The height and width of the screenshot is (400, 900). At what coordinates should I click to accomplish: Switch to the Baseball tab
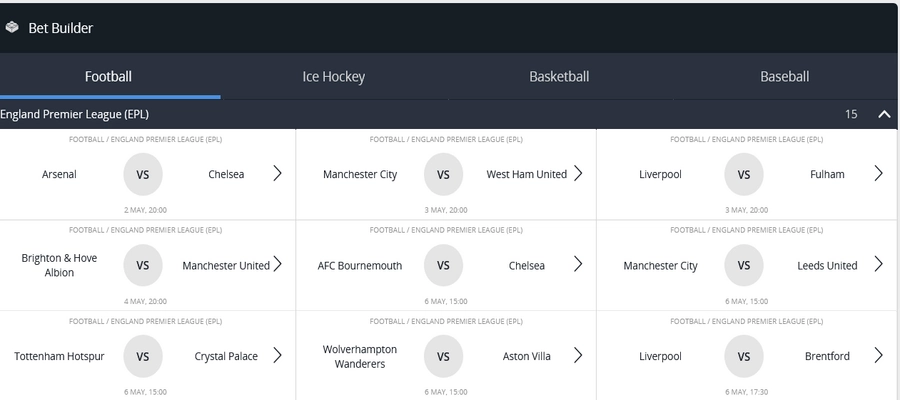(x=785, y=76)
